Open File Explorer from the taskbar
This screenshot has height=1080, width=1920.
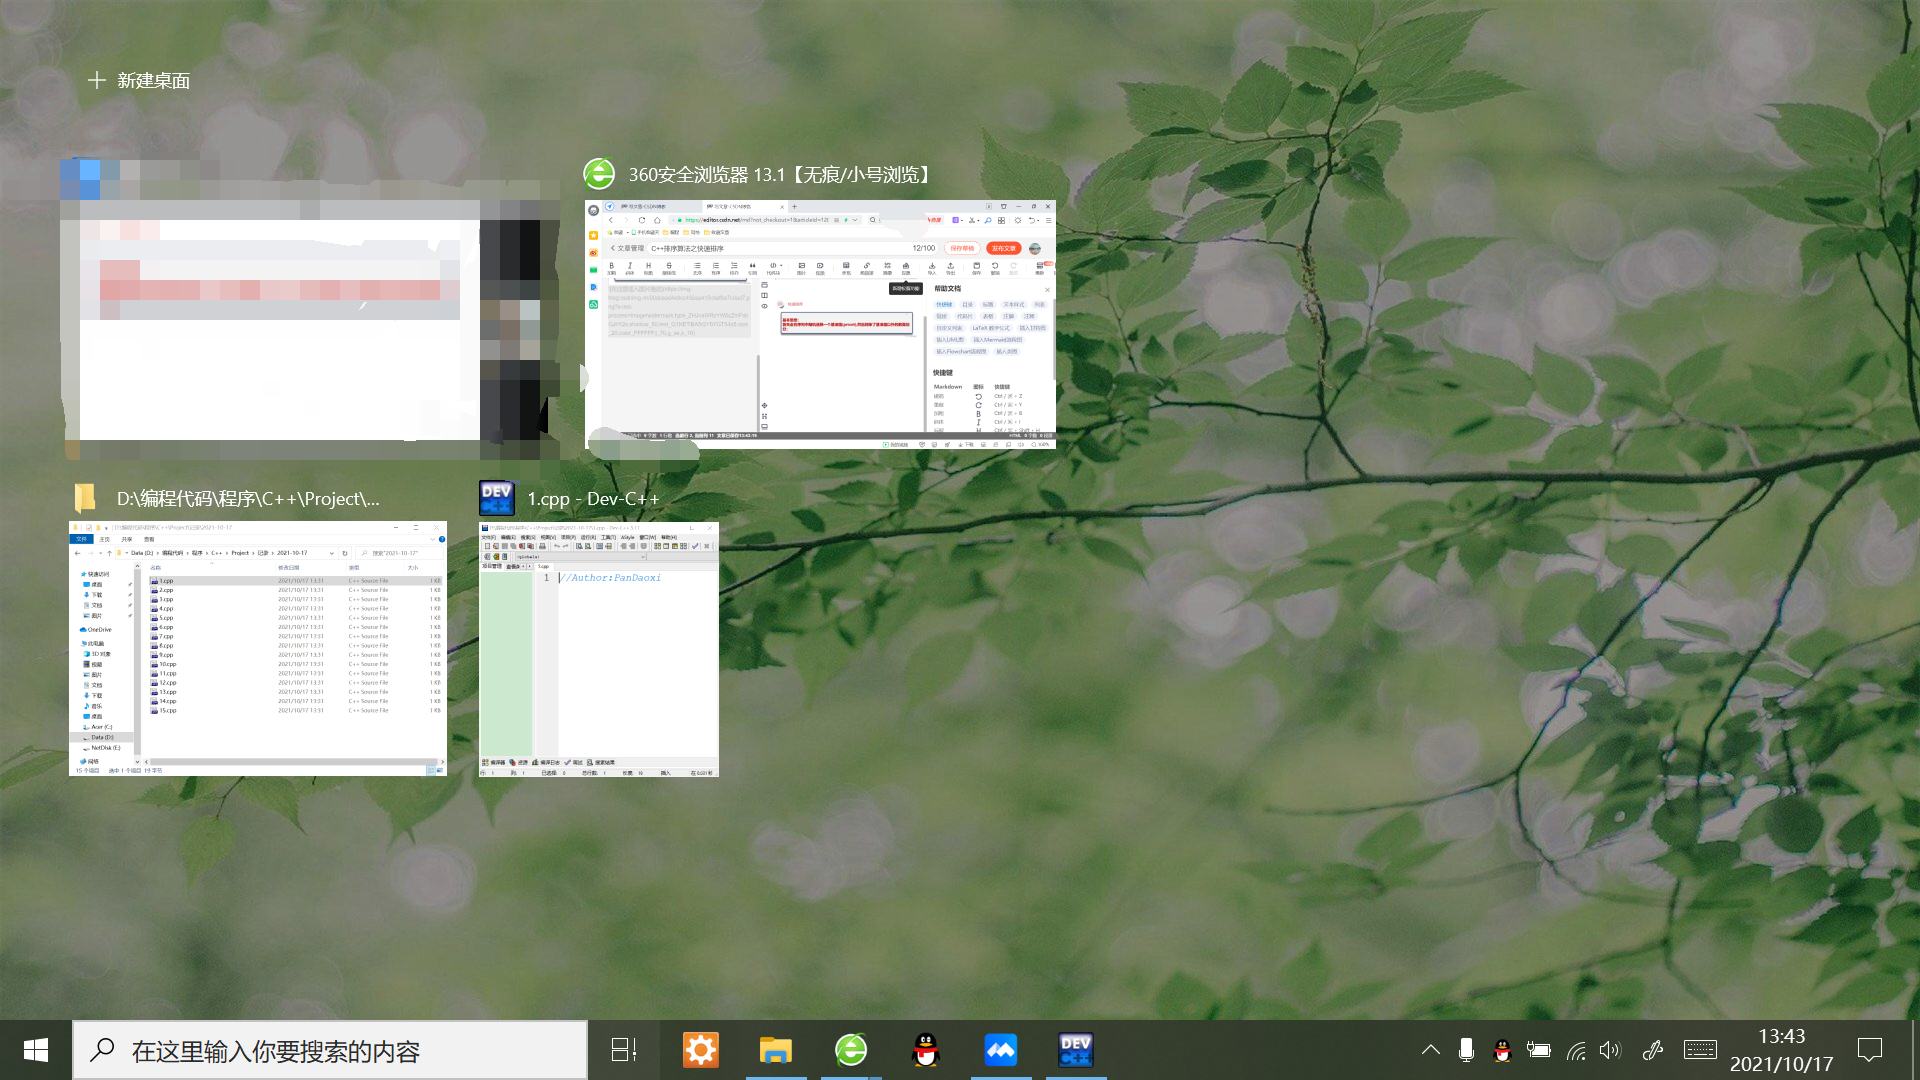pyautogui.click(x=775, y=1050)
